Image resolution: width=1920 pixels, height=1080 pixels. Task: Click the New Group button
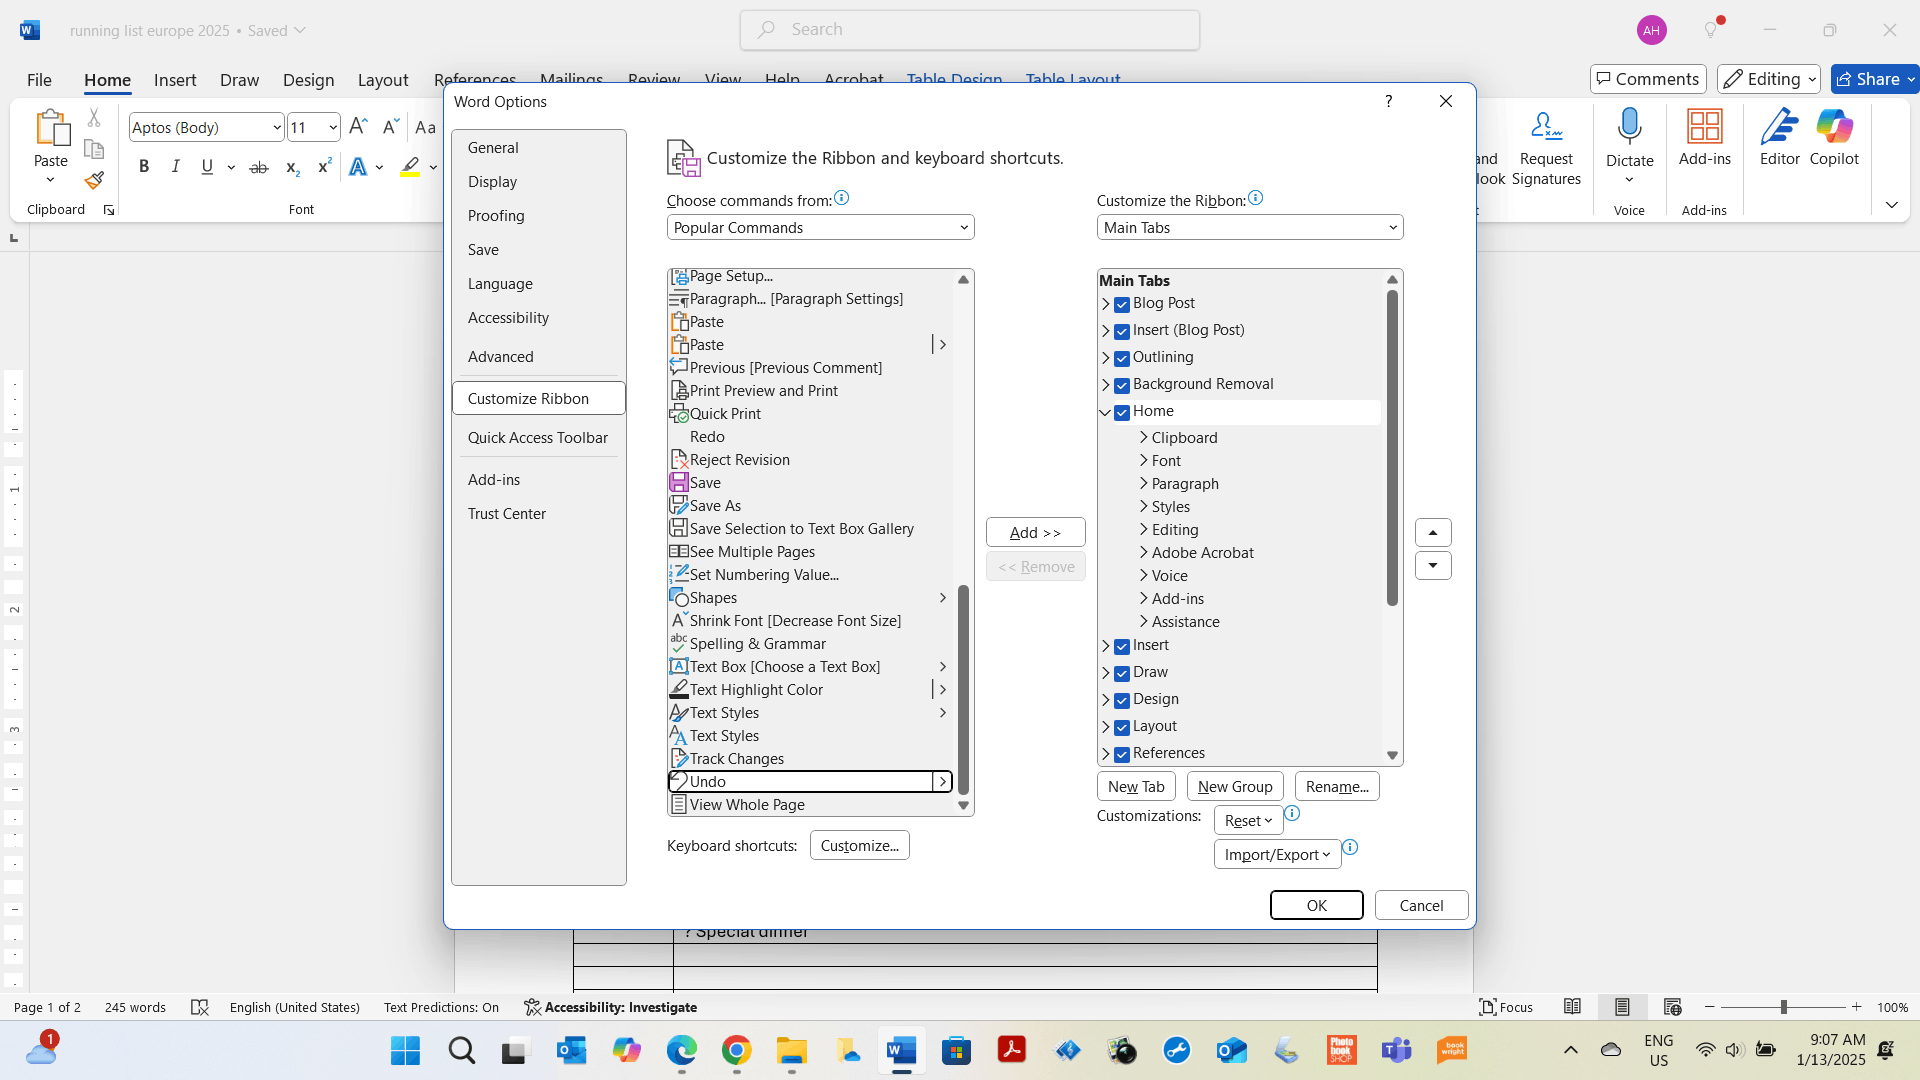[1235, 787]
